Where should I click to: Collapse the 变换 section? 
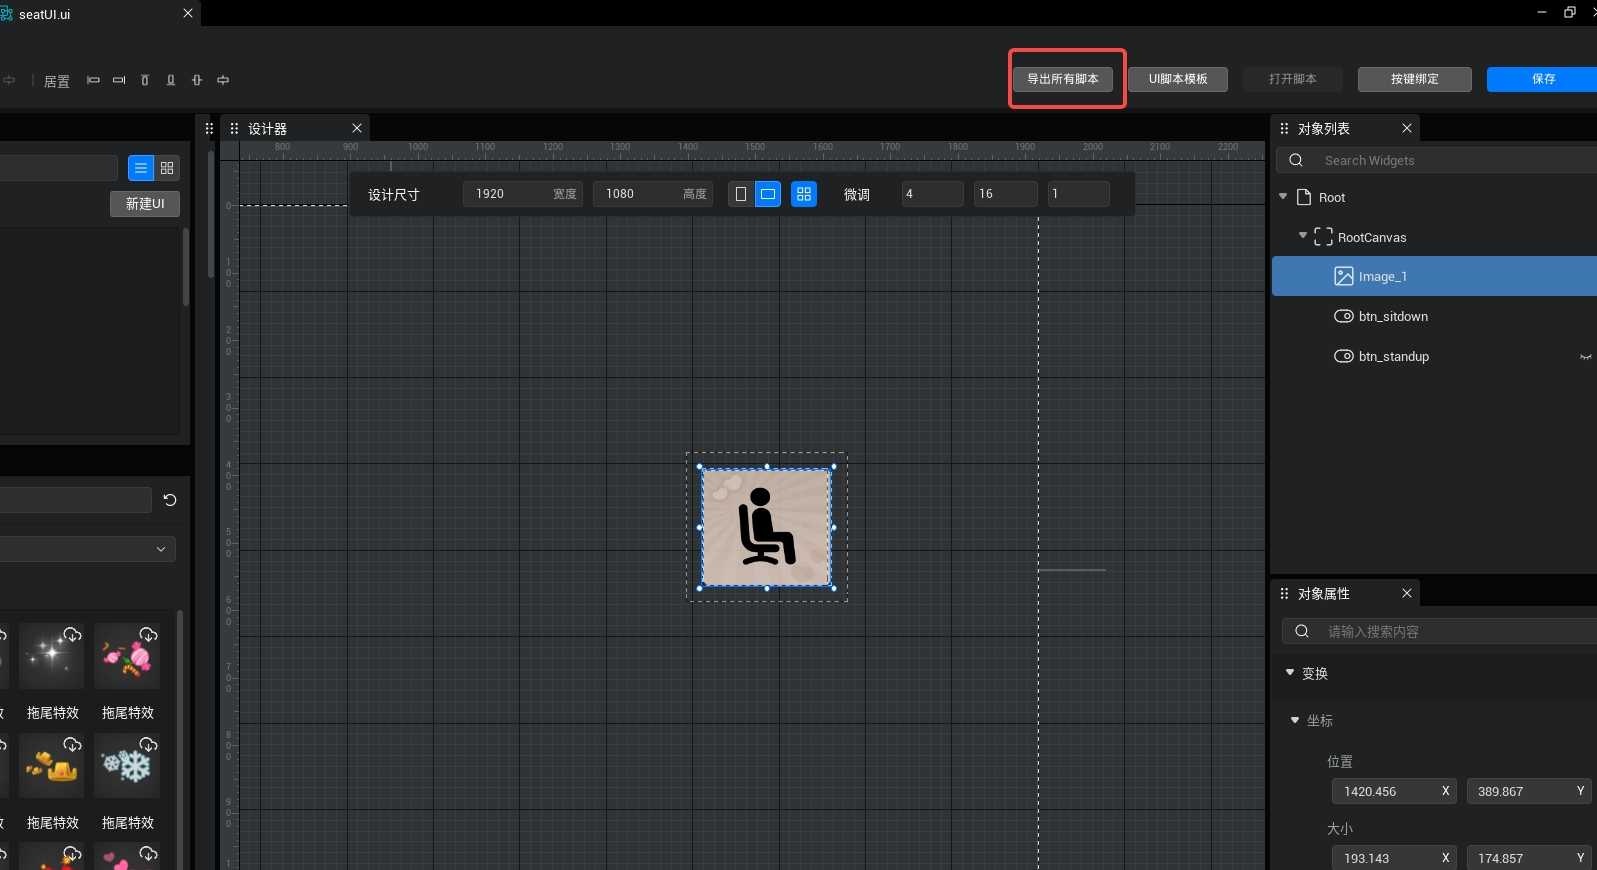[x=1290, y=673]
